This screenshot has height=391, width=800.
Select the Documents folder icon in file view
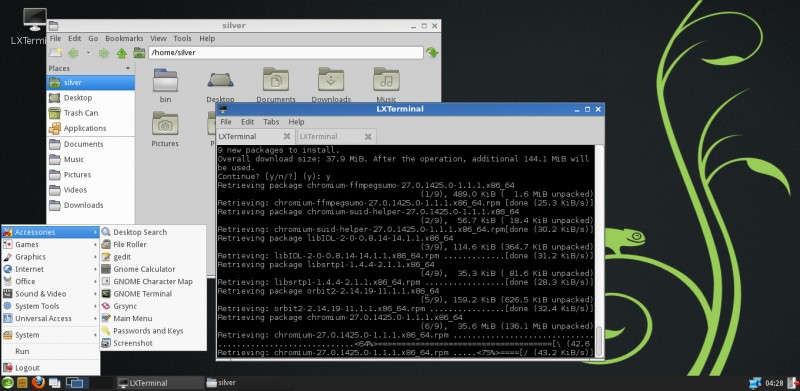pos(276,80)
